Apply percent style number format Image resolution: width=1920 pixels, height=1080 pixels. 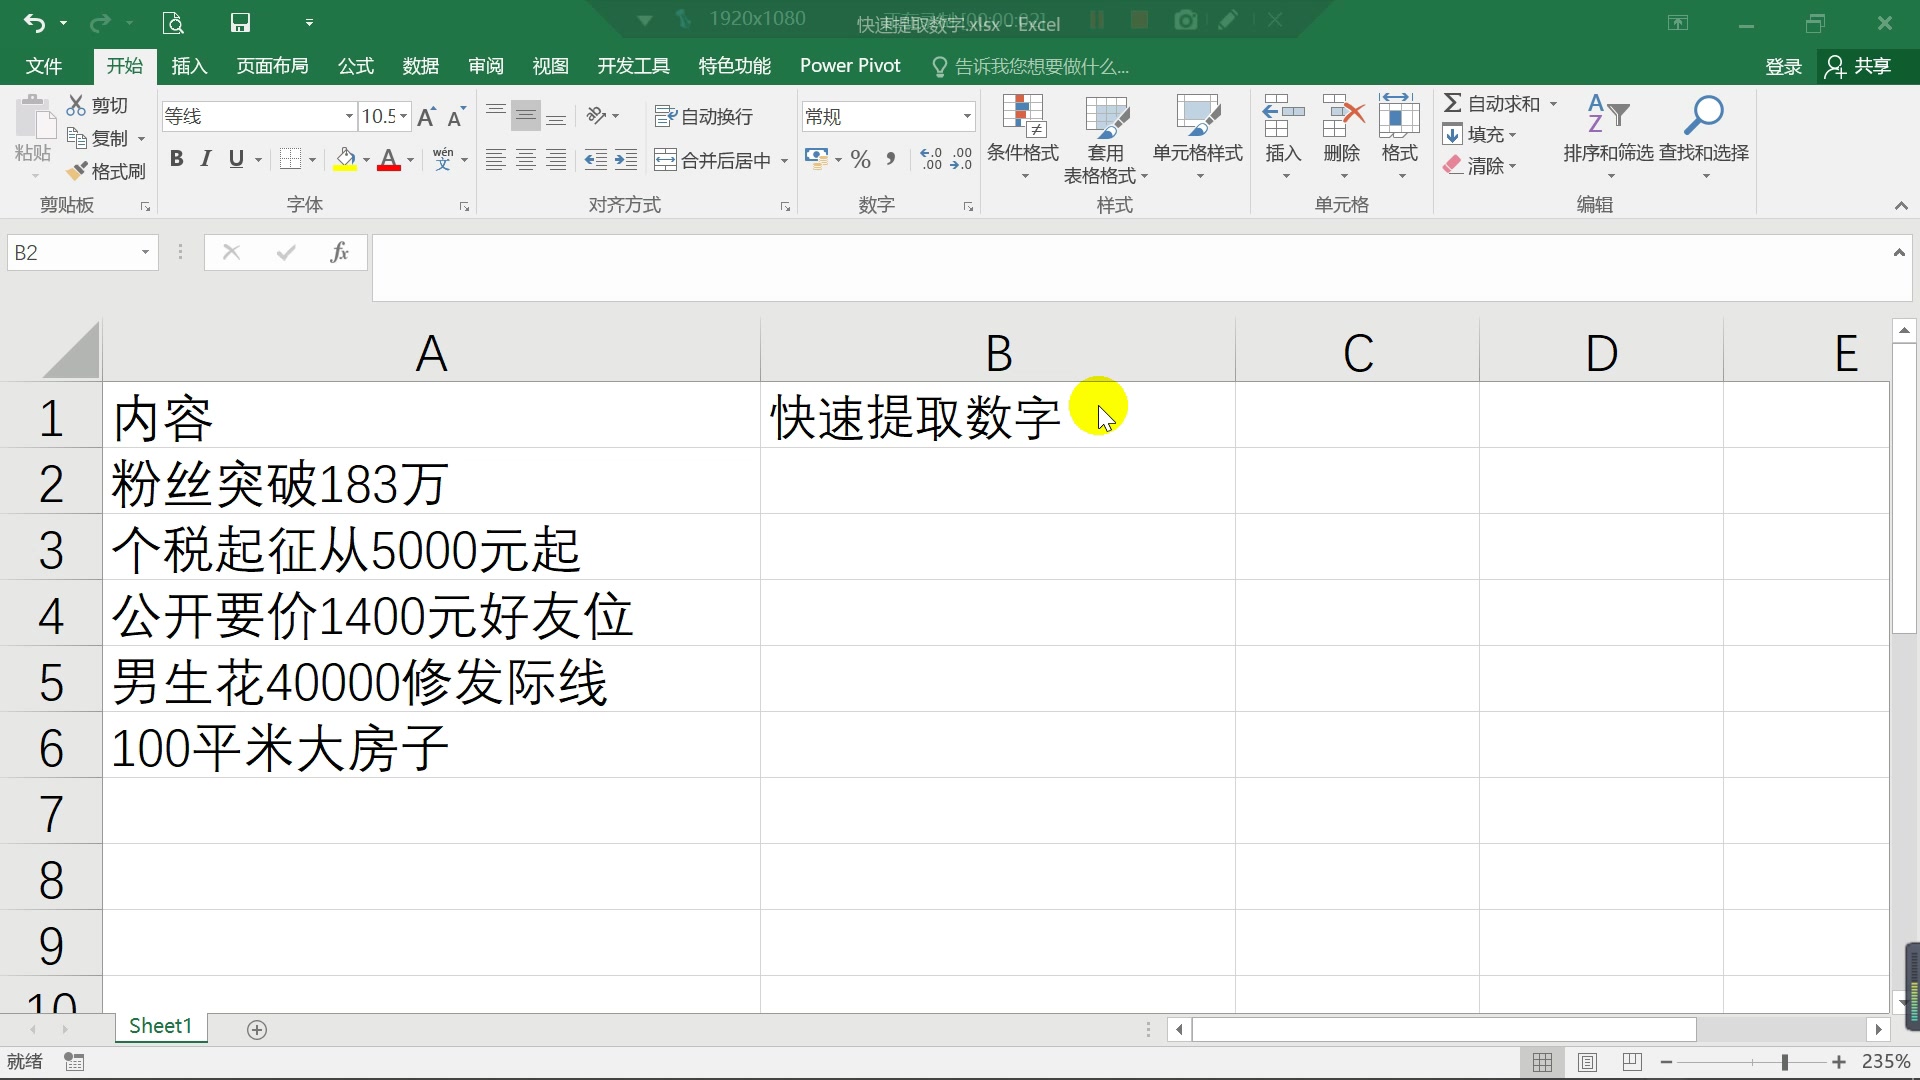point(860,159)
